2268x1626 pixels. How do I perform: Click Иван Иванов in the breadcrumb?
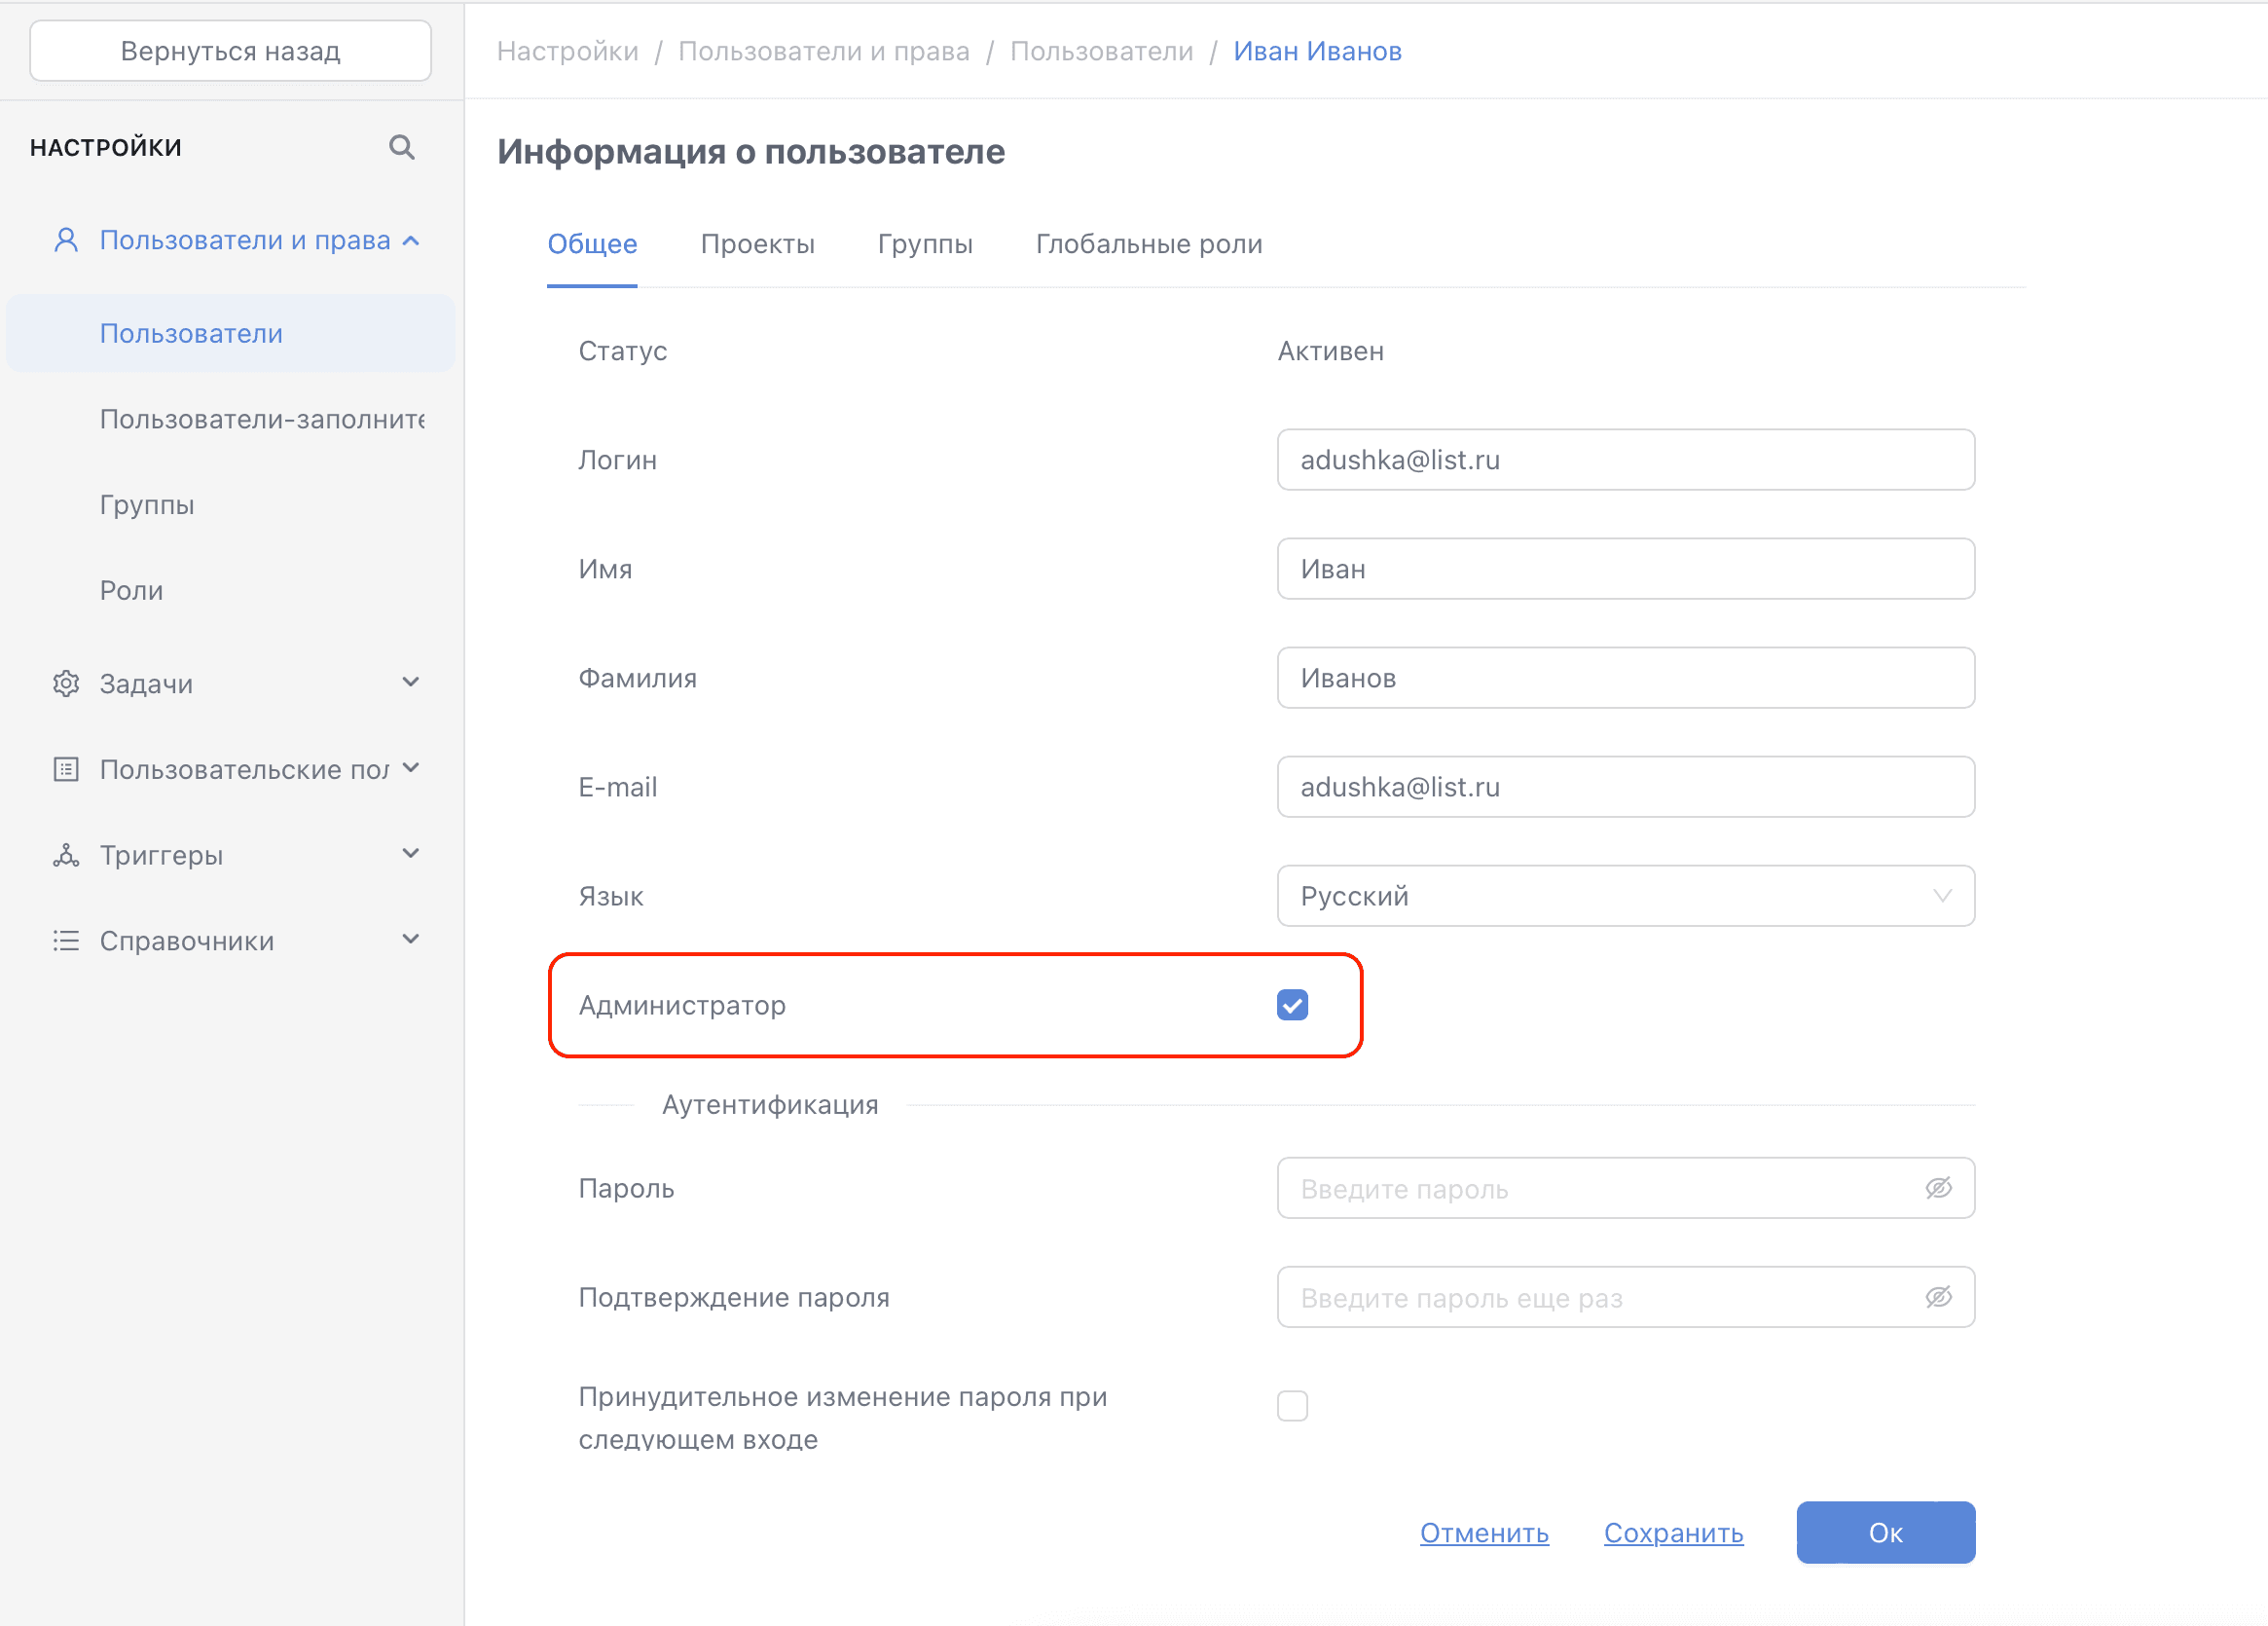tap(1317, 51)
